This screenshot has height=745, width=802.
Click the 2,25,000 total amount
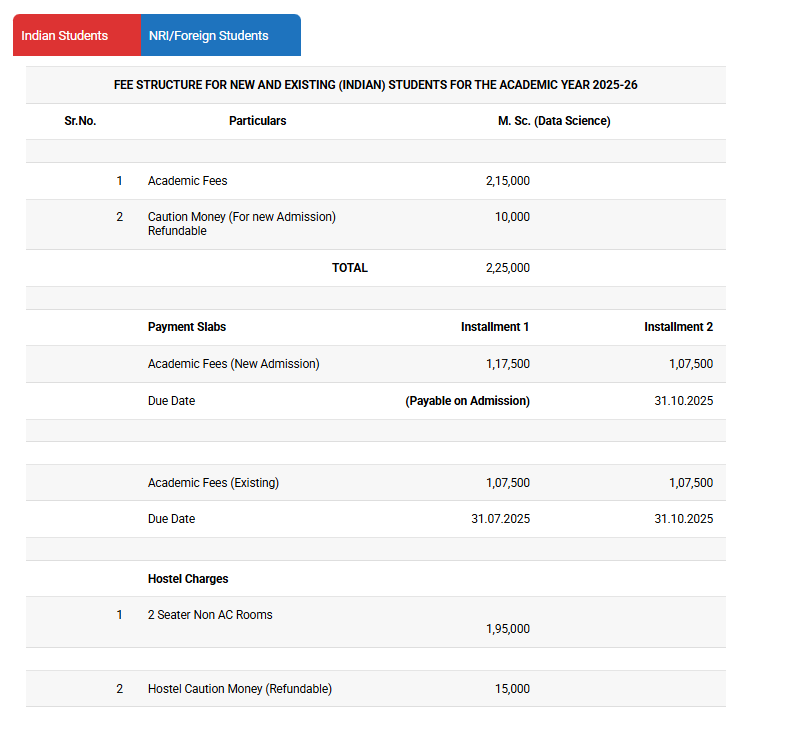[507, 268]
